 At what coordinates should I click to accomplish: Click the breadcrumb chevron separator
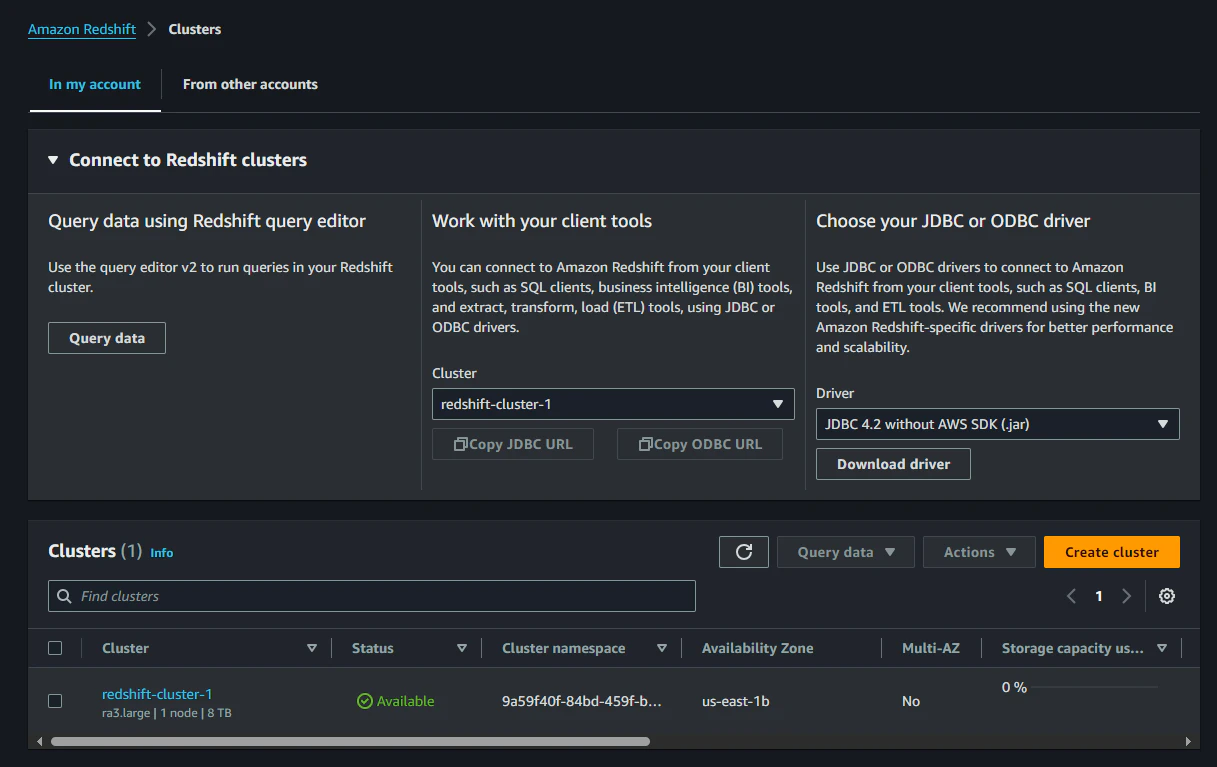pos(152,29)
